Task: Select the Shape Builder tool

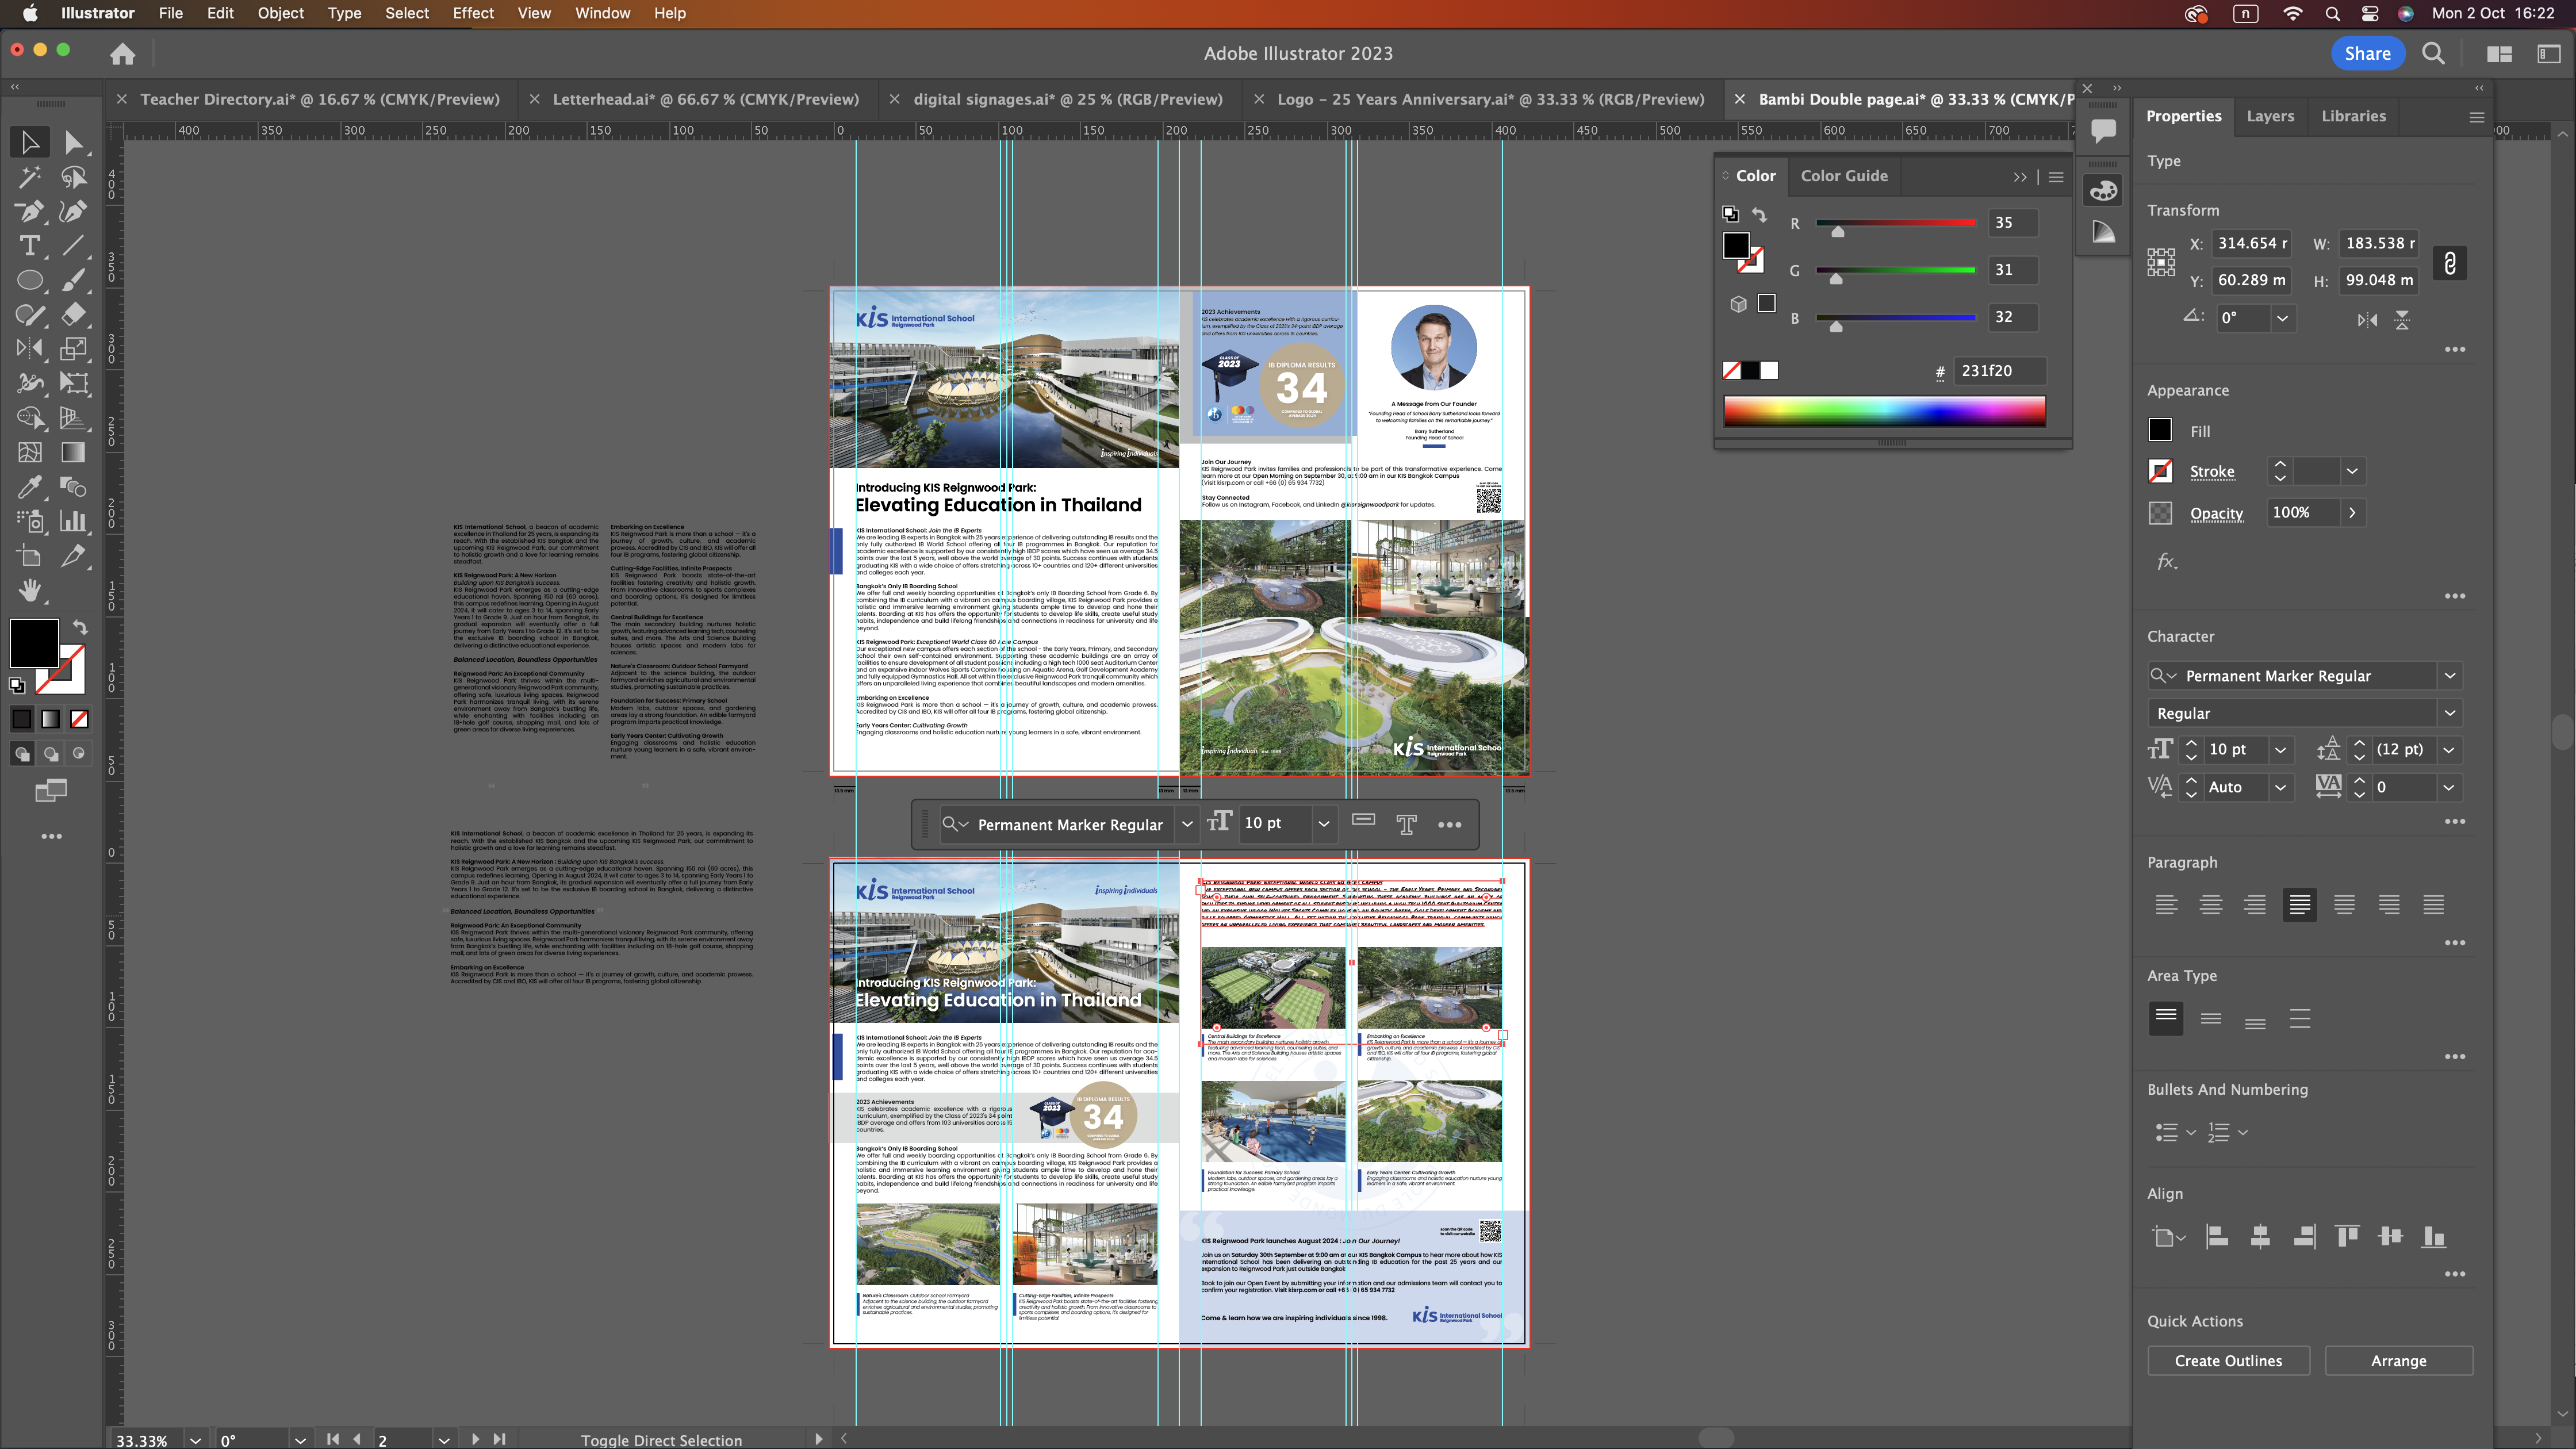Action: click(30, 418)
